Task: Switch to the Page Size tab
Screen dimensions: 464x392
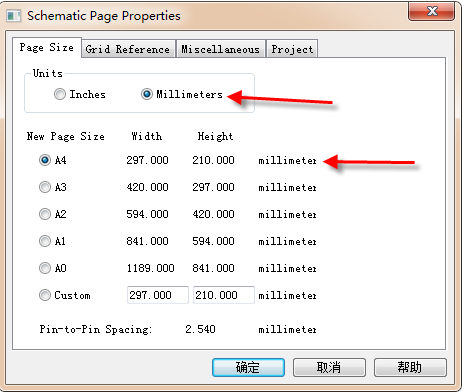Action: [47, 48]
